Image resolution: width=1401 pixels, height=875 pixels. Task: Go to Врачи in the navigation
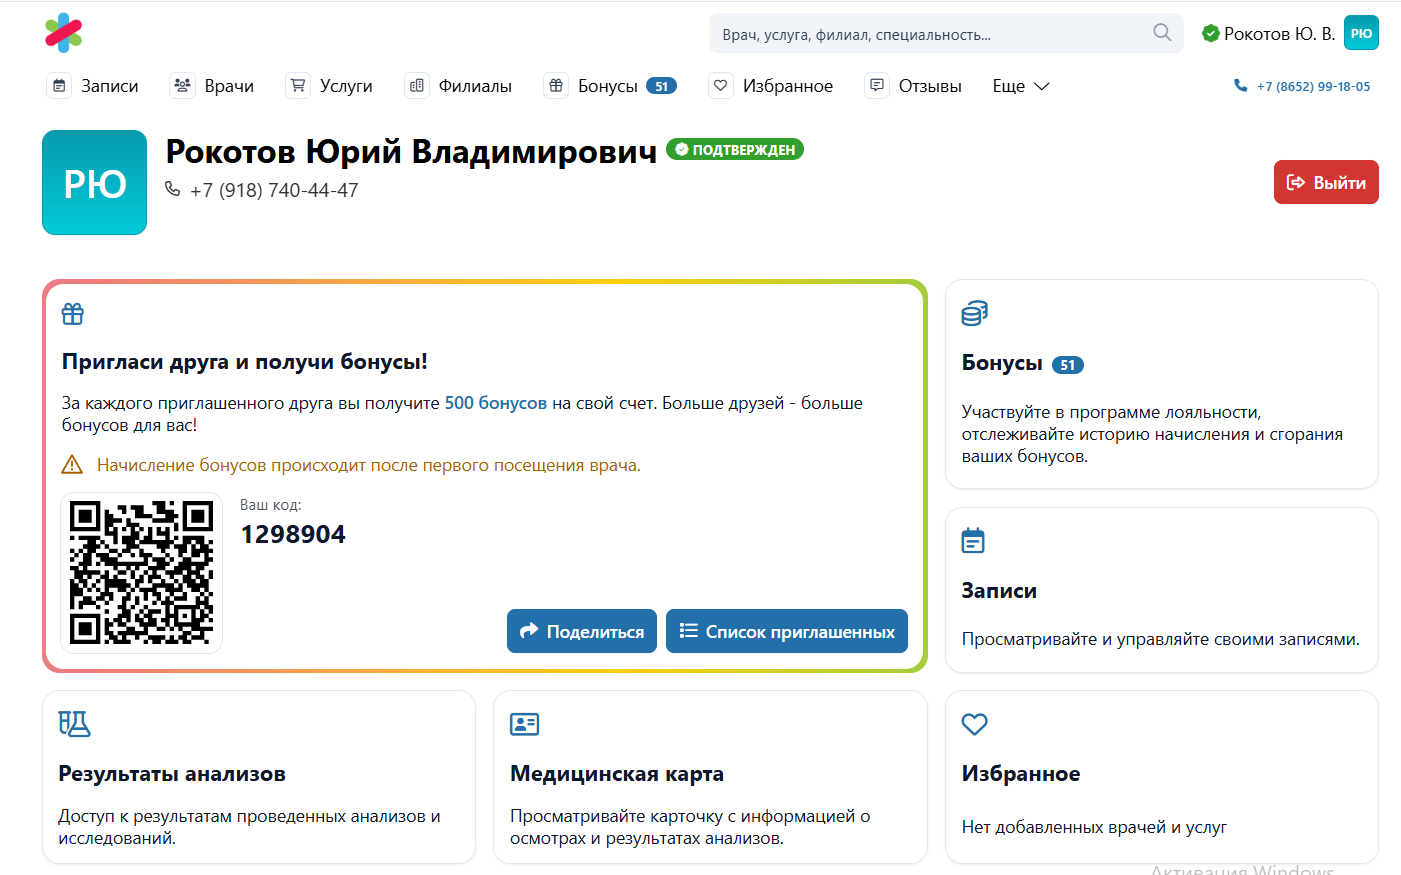tap(213, 86)
